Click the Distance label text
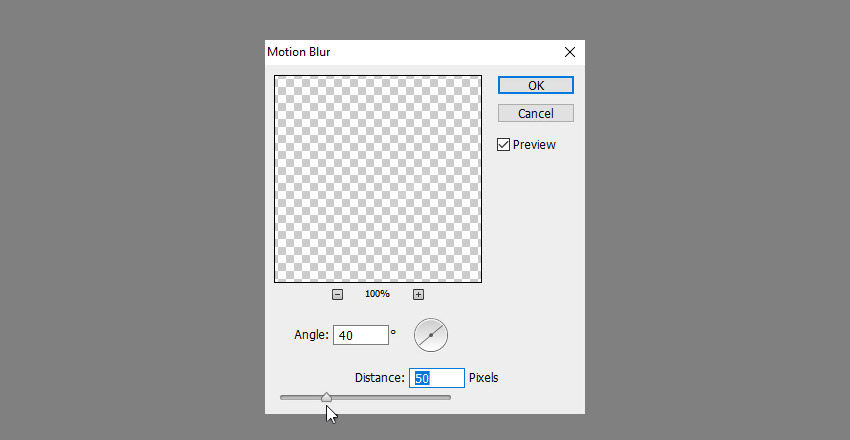 (379, 378)
